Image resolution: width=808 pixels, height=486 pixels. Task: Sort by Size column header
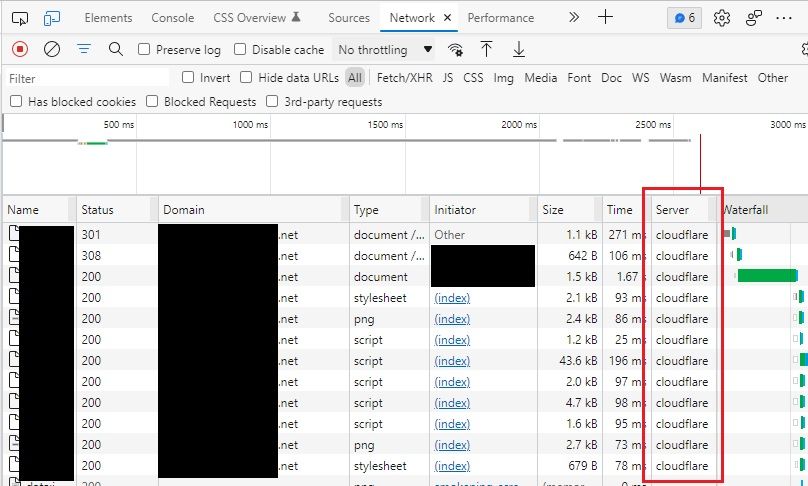570,210
